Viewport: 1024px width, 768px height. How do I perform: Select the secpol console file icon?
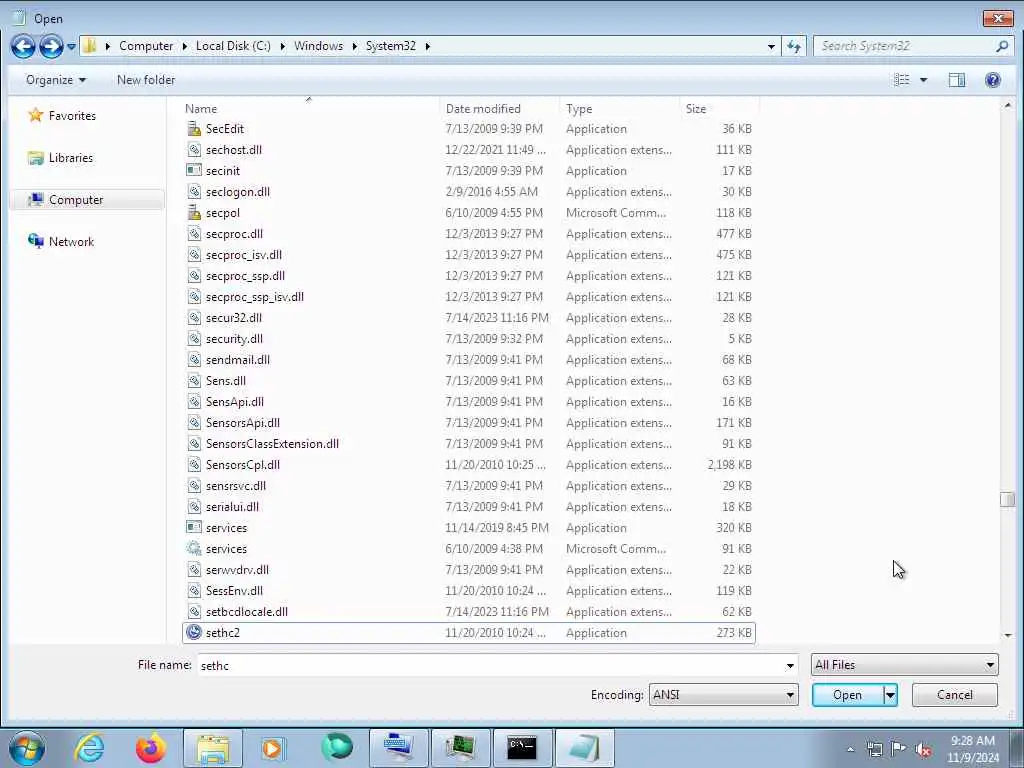click(x=194, y=212)
